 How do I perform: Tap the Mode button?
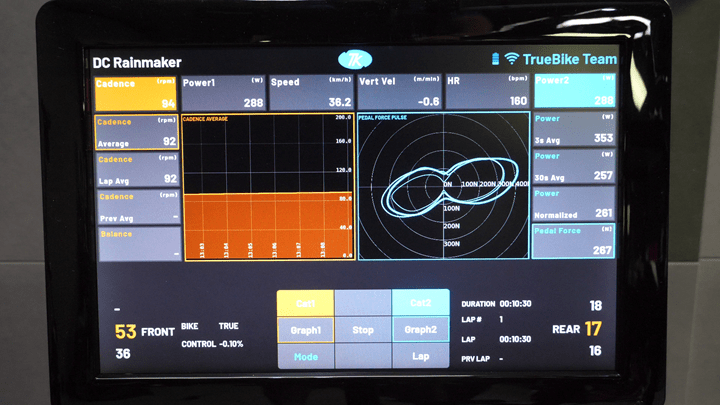pos(306,357)
